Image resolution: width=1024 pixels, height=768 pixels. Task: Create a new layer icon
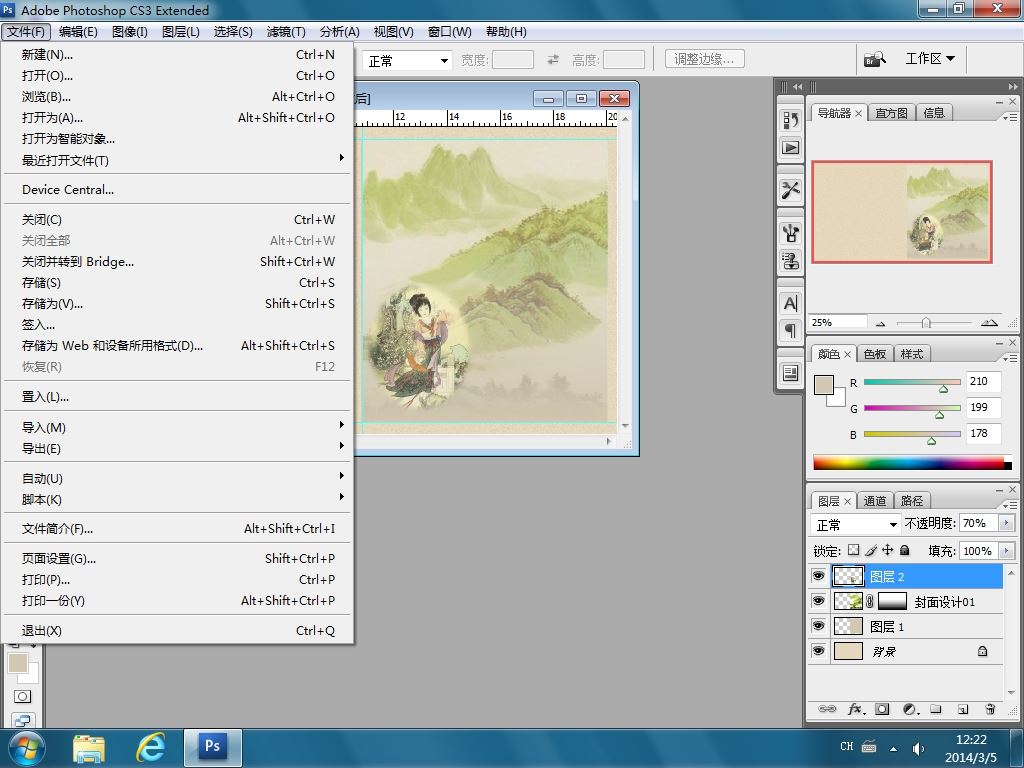point(963,709)
